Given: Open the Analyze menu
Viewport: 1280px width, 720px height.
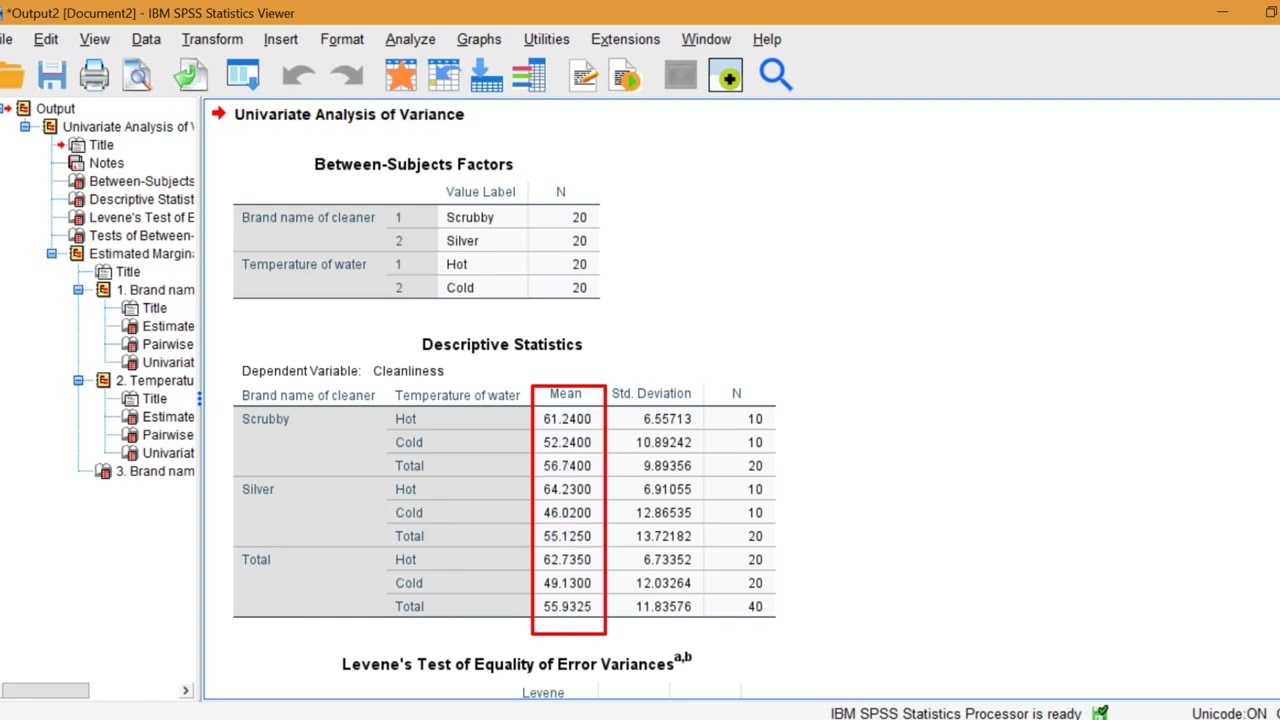Looking at the screenshot, I should (x=410, y=39).
